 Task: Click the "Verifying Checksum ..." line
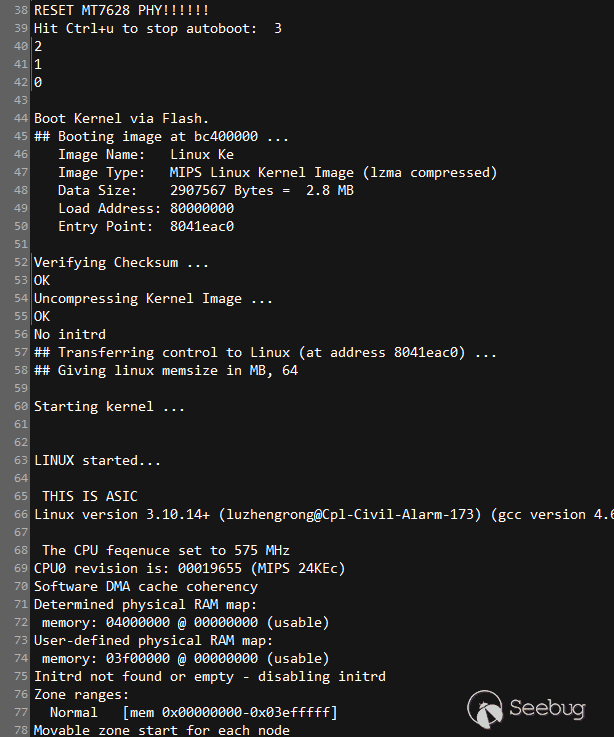click(x=121, y=262)
